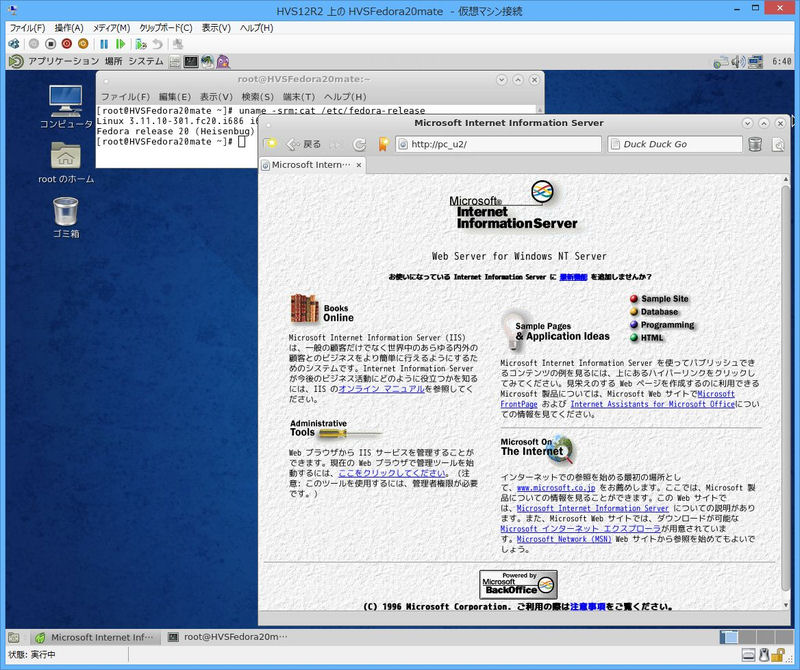800x670 pixels.
Task: Click the clock showing 6:40
Action: [782, 62]
